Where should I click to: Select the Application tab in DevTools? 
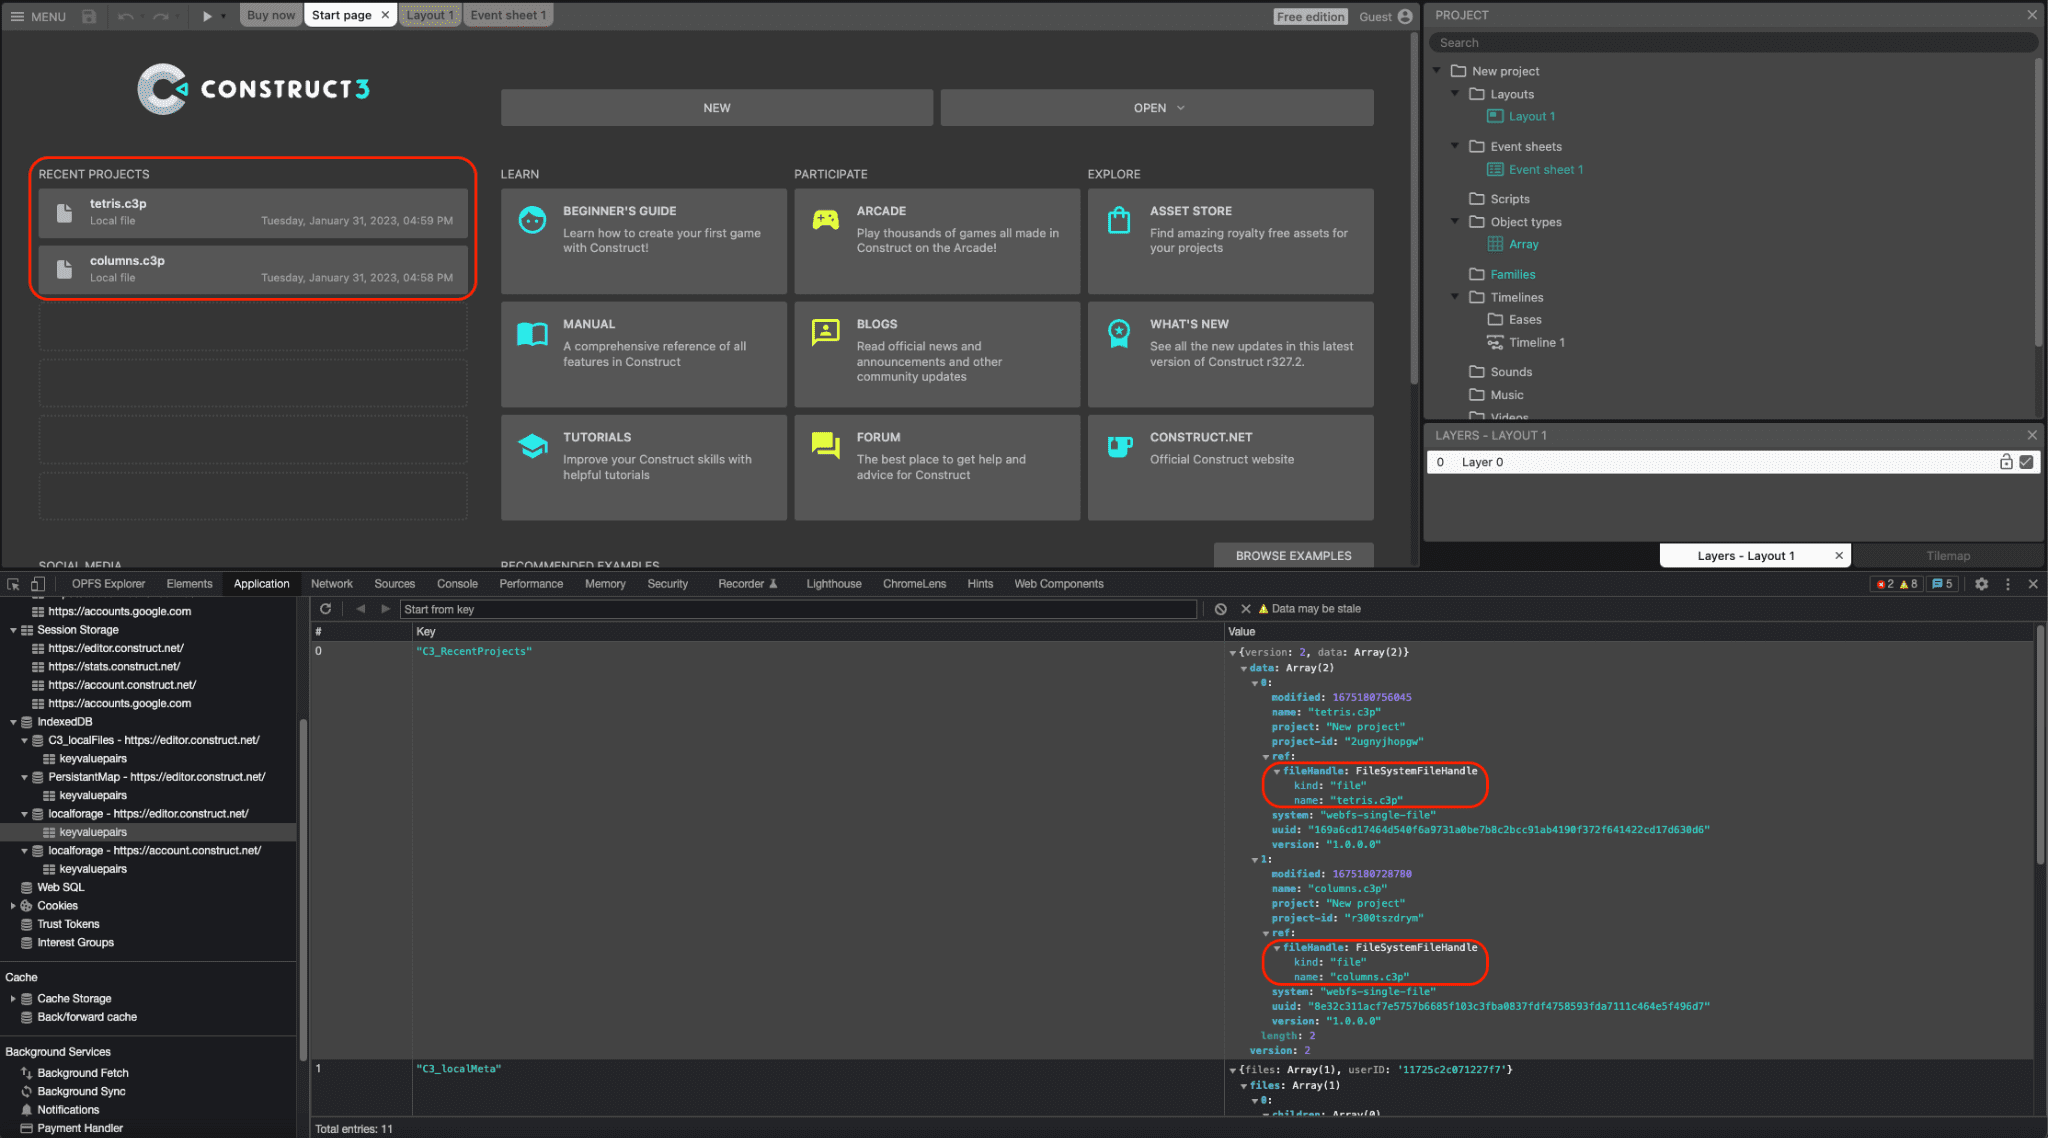click(261, 583)
